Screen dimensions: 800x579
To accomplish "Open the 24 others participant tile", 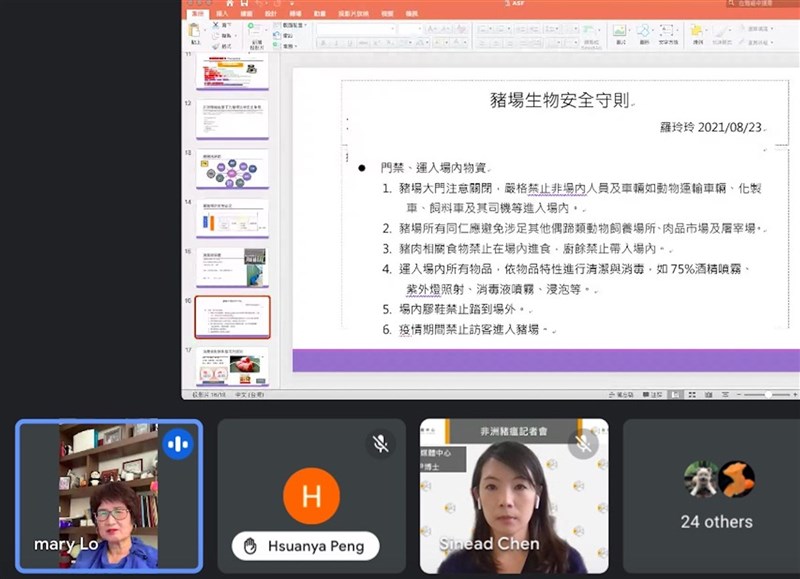I will pyautogui.click(x=711, y=496).
